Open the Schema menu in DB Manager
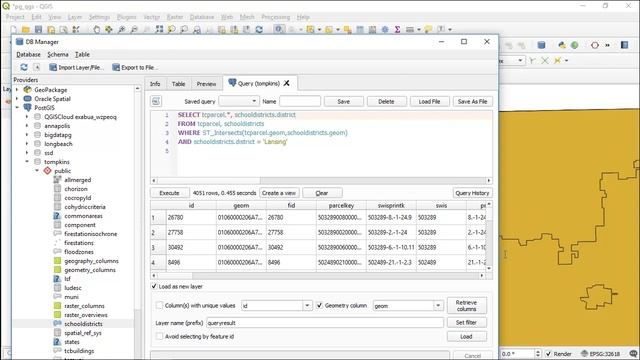This screenshot has height=360, width=640. click(58, 54)
